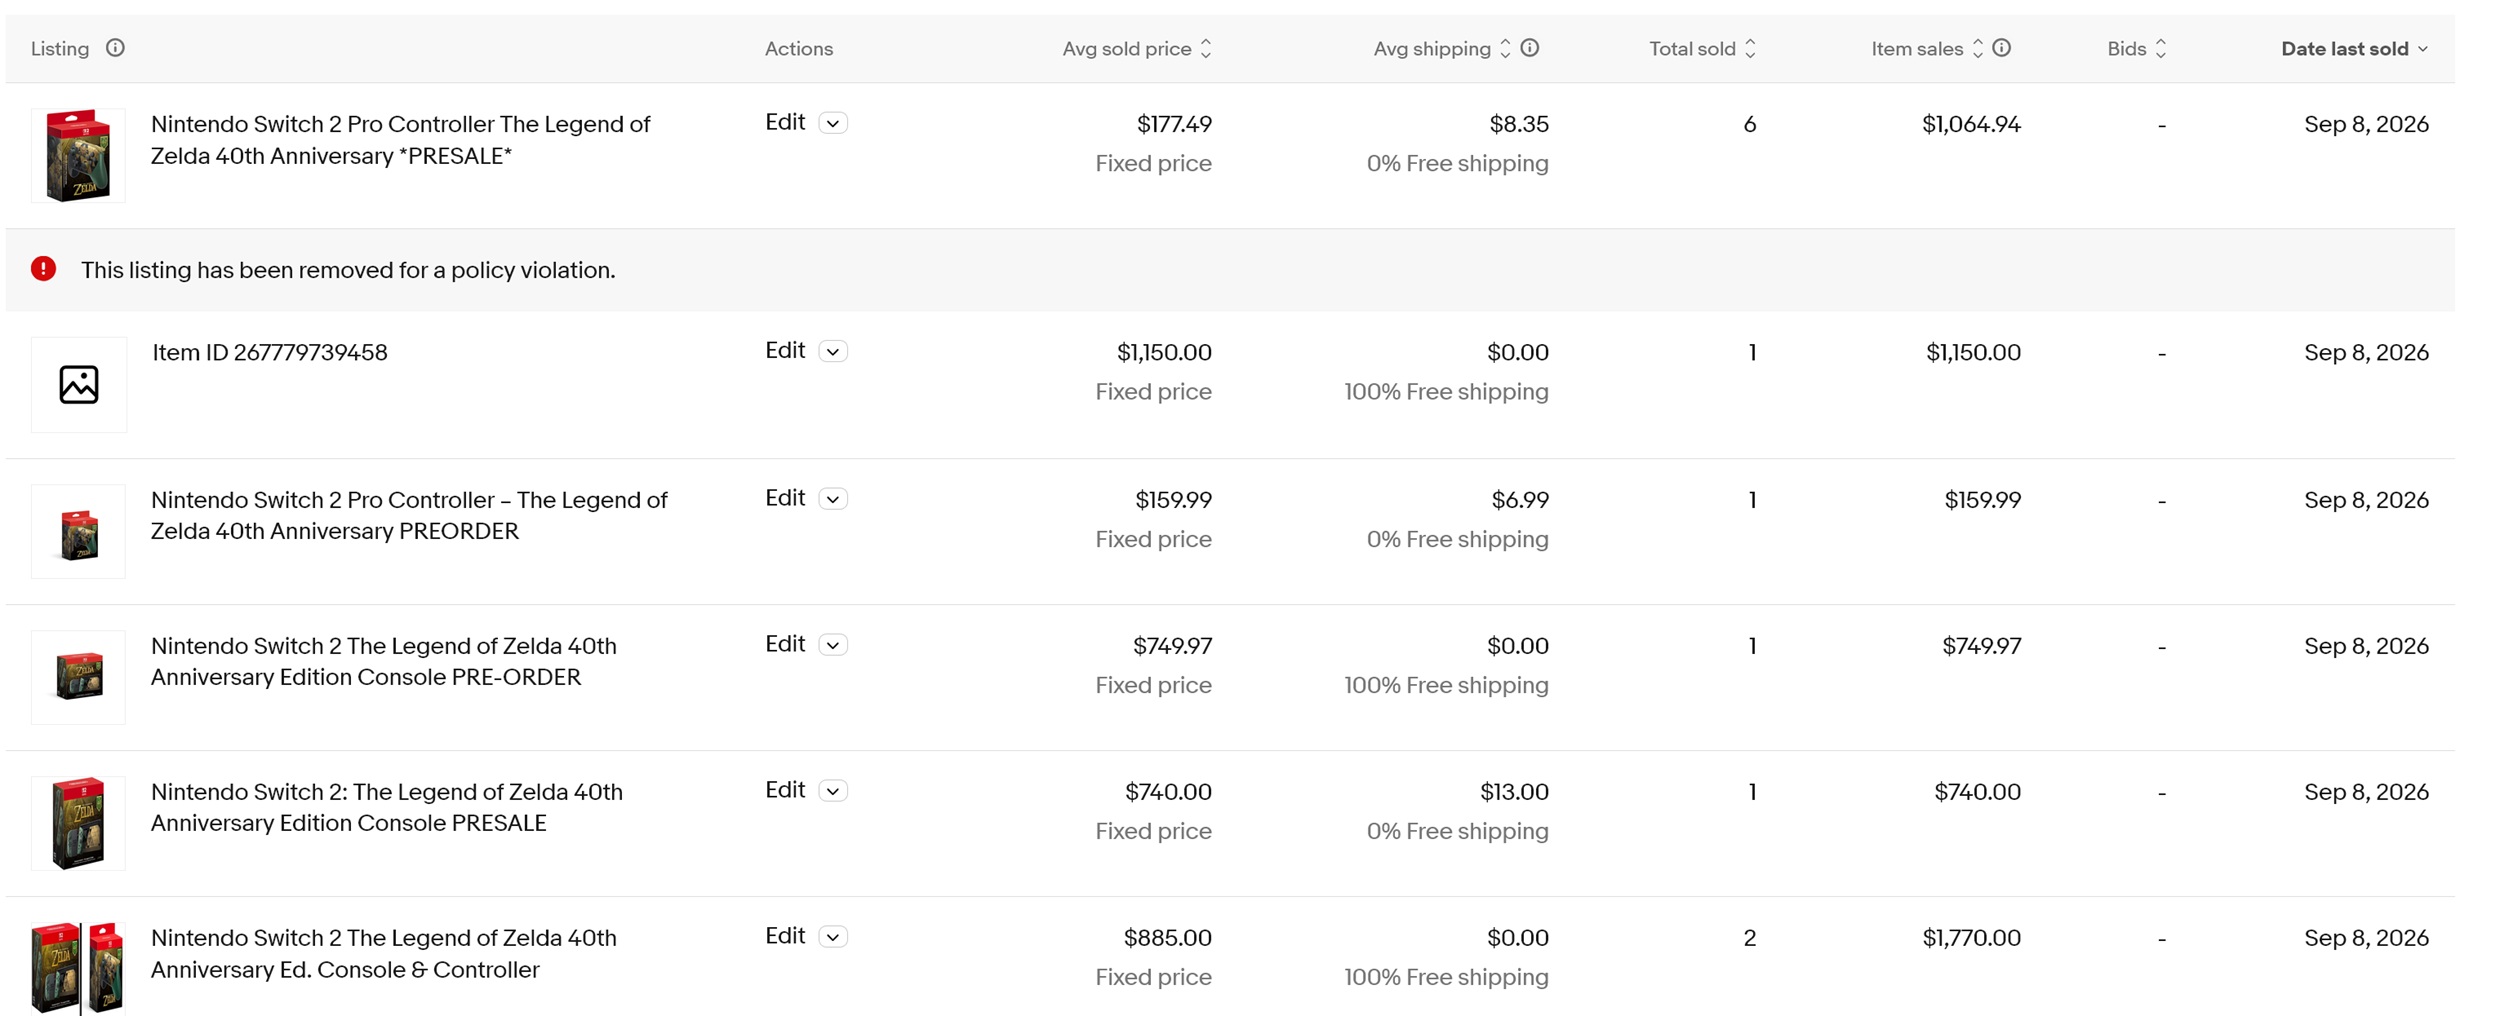Screen dimensions: 2500x1016
Task: Click the Item sales info icon
Action: click(x=2001, y=48)
